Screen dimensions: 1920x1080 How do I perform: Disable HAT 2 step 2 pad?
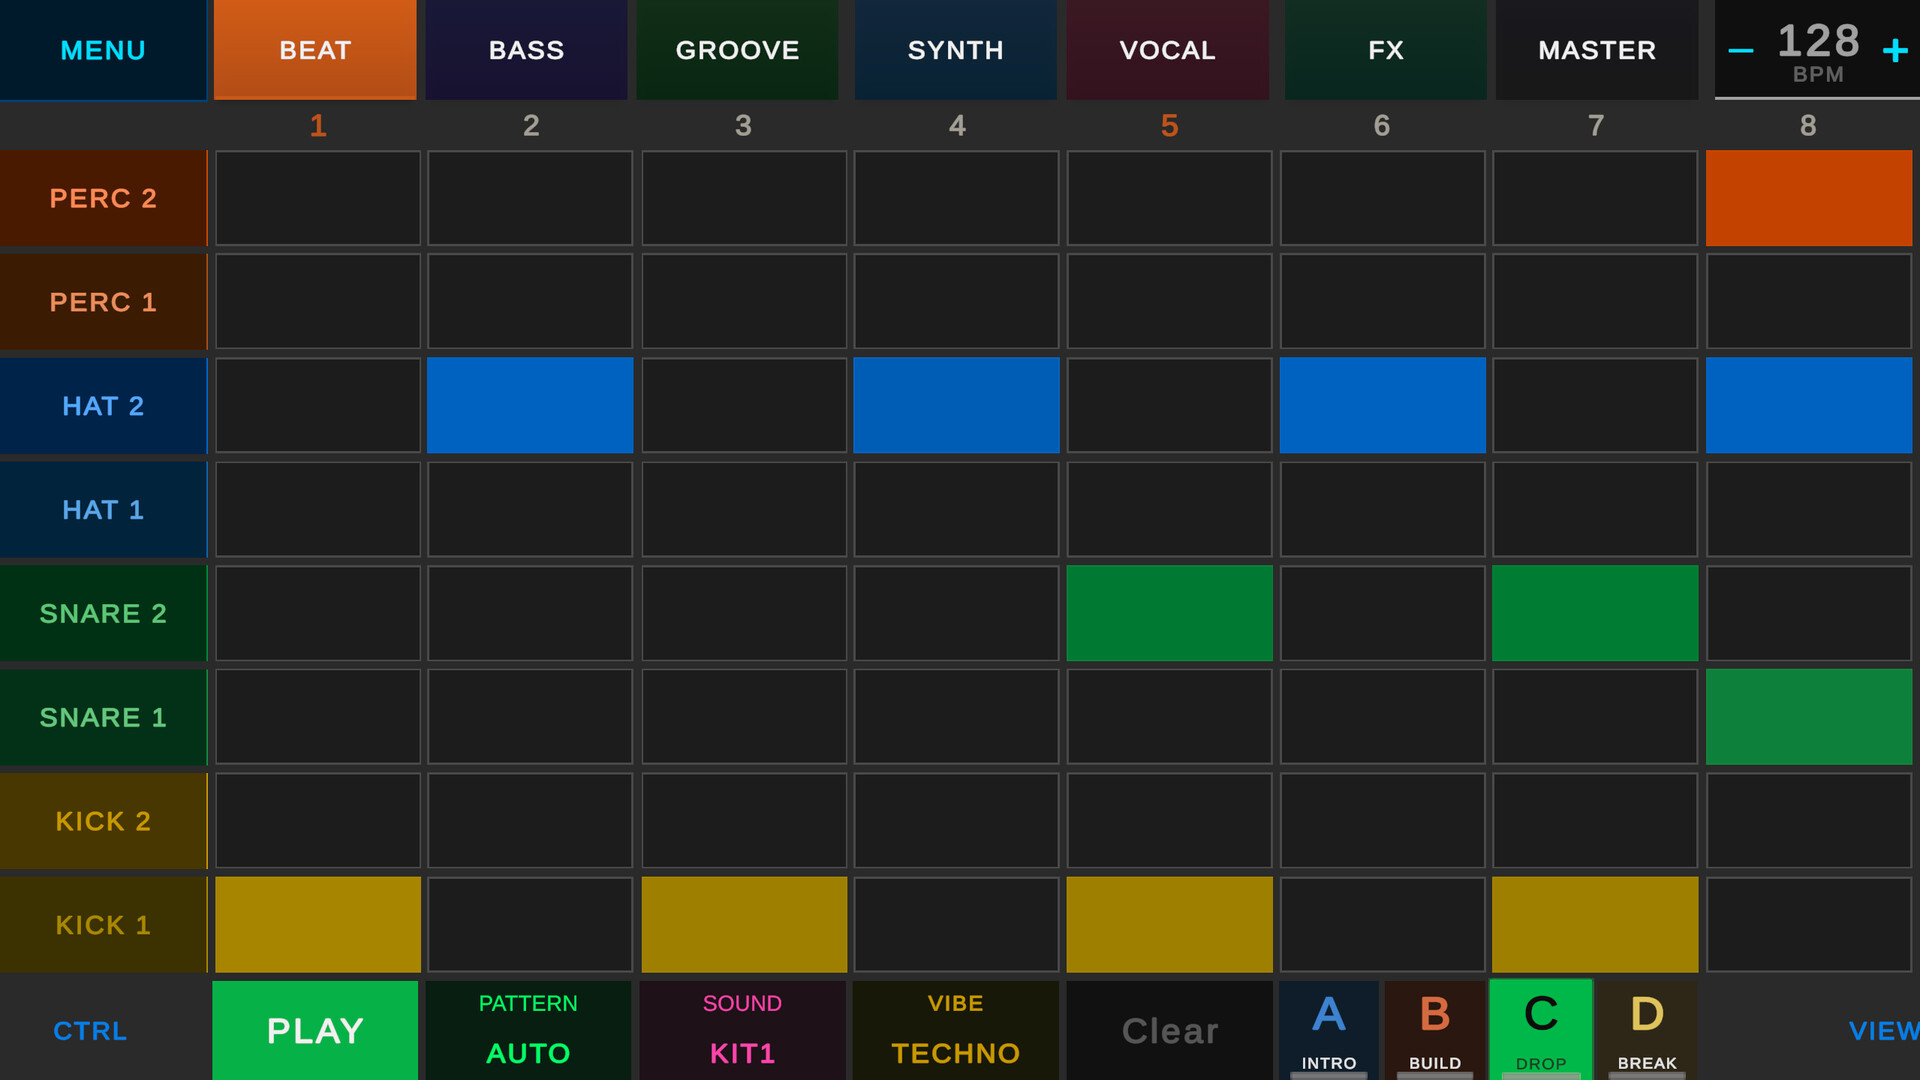(530, 405)
